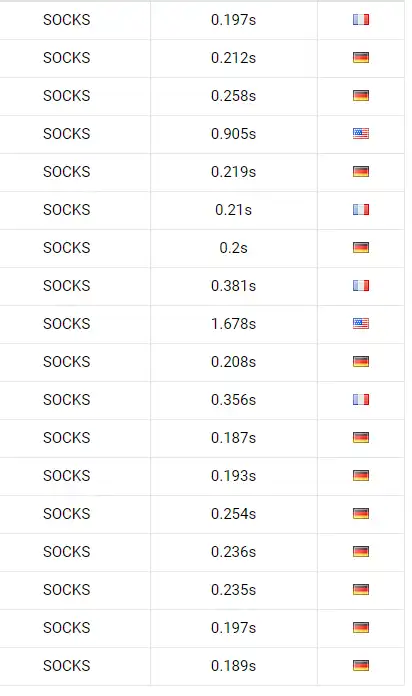Screen dimensions: 412x696
Task: Select the French flag in the 0.356s row
Action: (x=360, y=399)
